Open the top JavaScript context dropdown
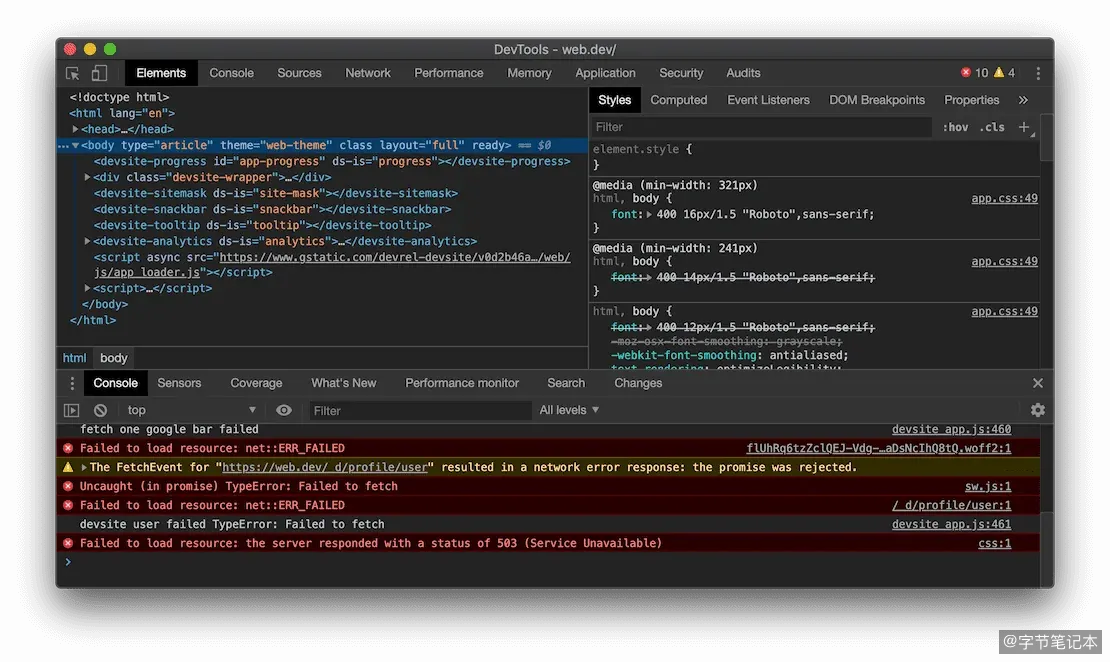The height and width of the screenshot is (662, 1110). [191, 410]
